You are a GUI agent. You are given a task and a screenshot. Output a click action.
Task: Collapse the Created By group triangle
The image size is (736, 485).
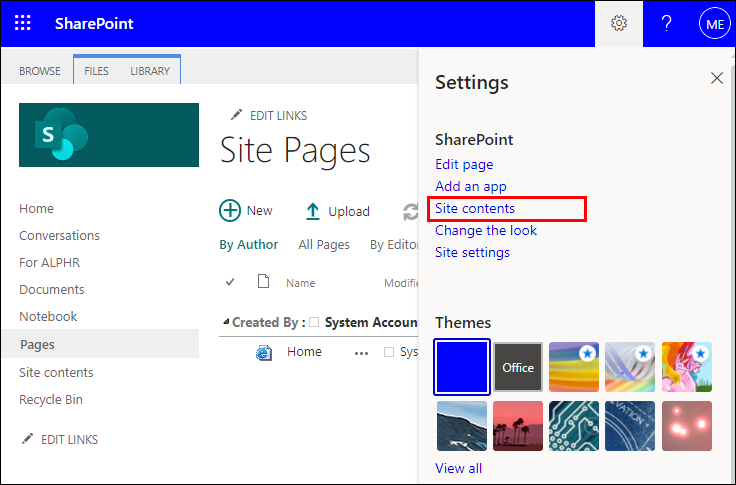tap(225, 322)
